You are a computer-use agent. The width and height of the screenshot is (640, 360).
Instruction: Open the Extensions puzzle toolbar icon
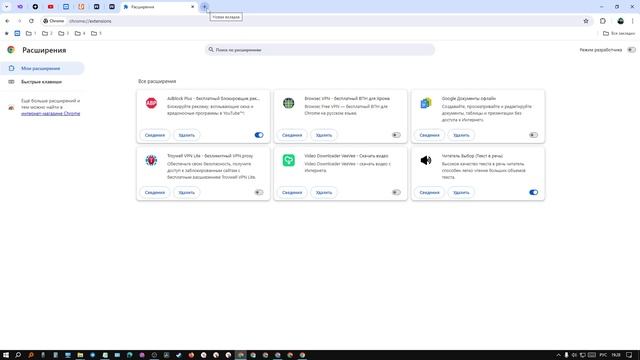[x=603, y=21]
